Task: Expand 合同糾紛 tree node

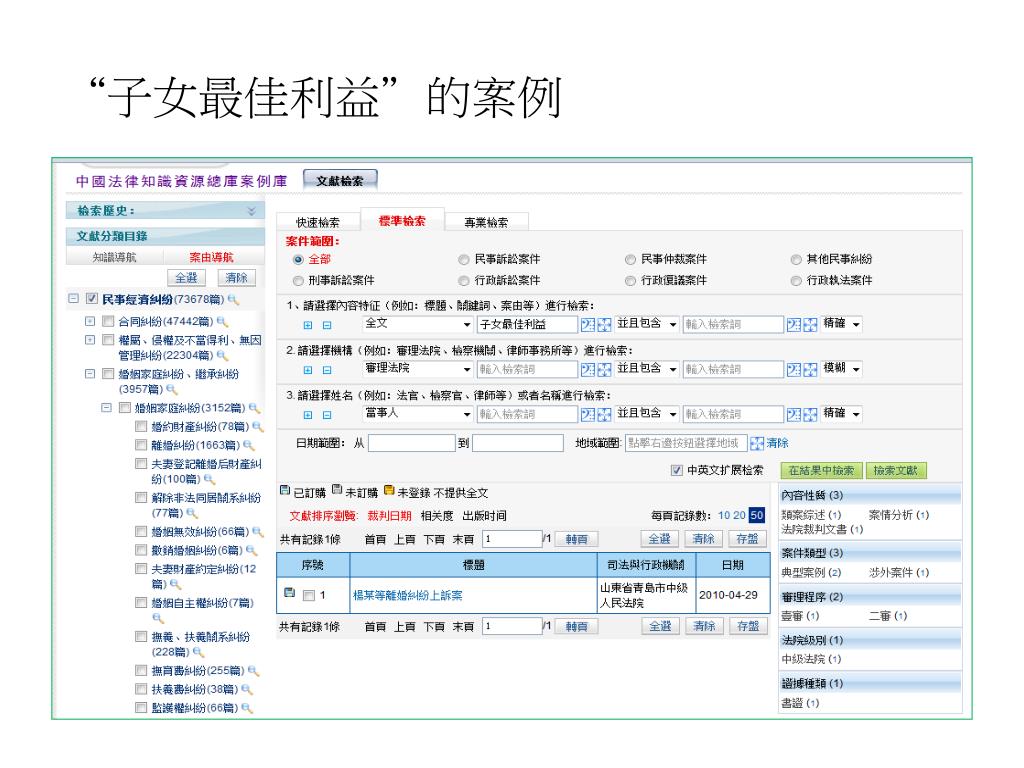Action: tap(90, 321)
